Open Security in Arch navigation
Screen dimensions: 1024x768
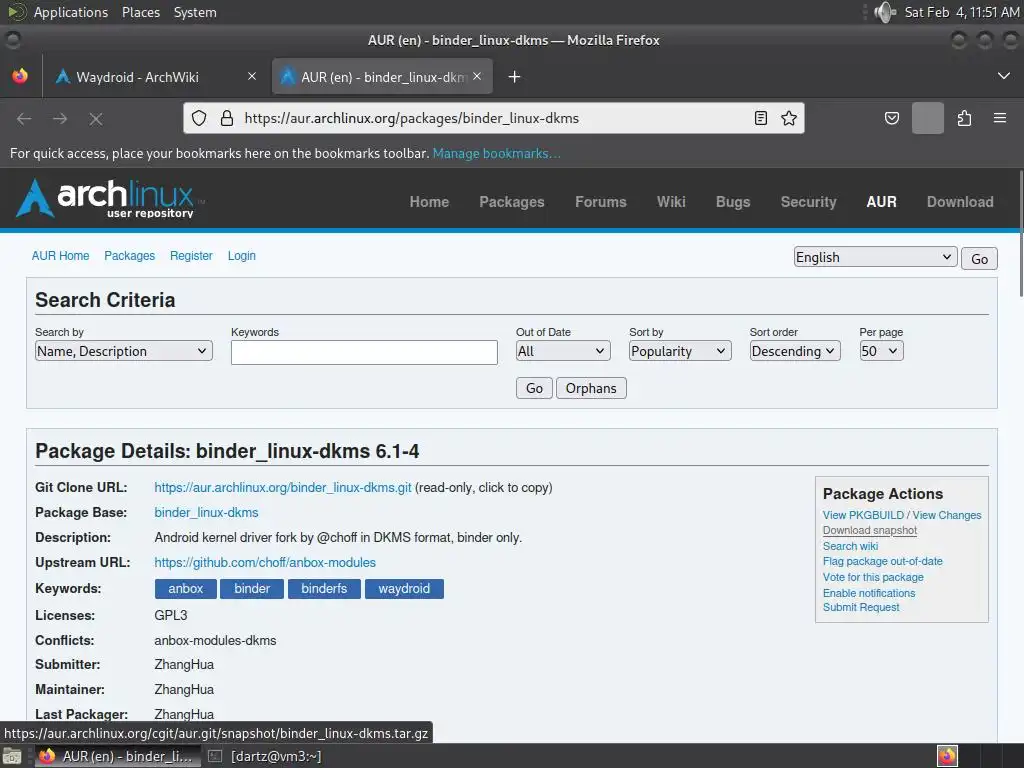808,202
